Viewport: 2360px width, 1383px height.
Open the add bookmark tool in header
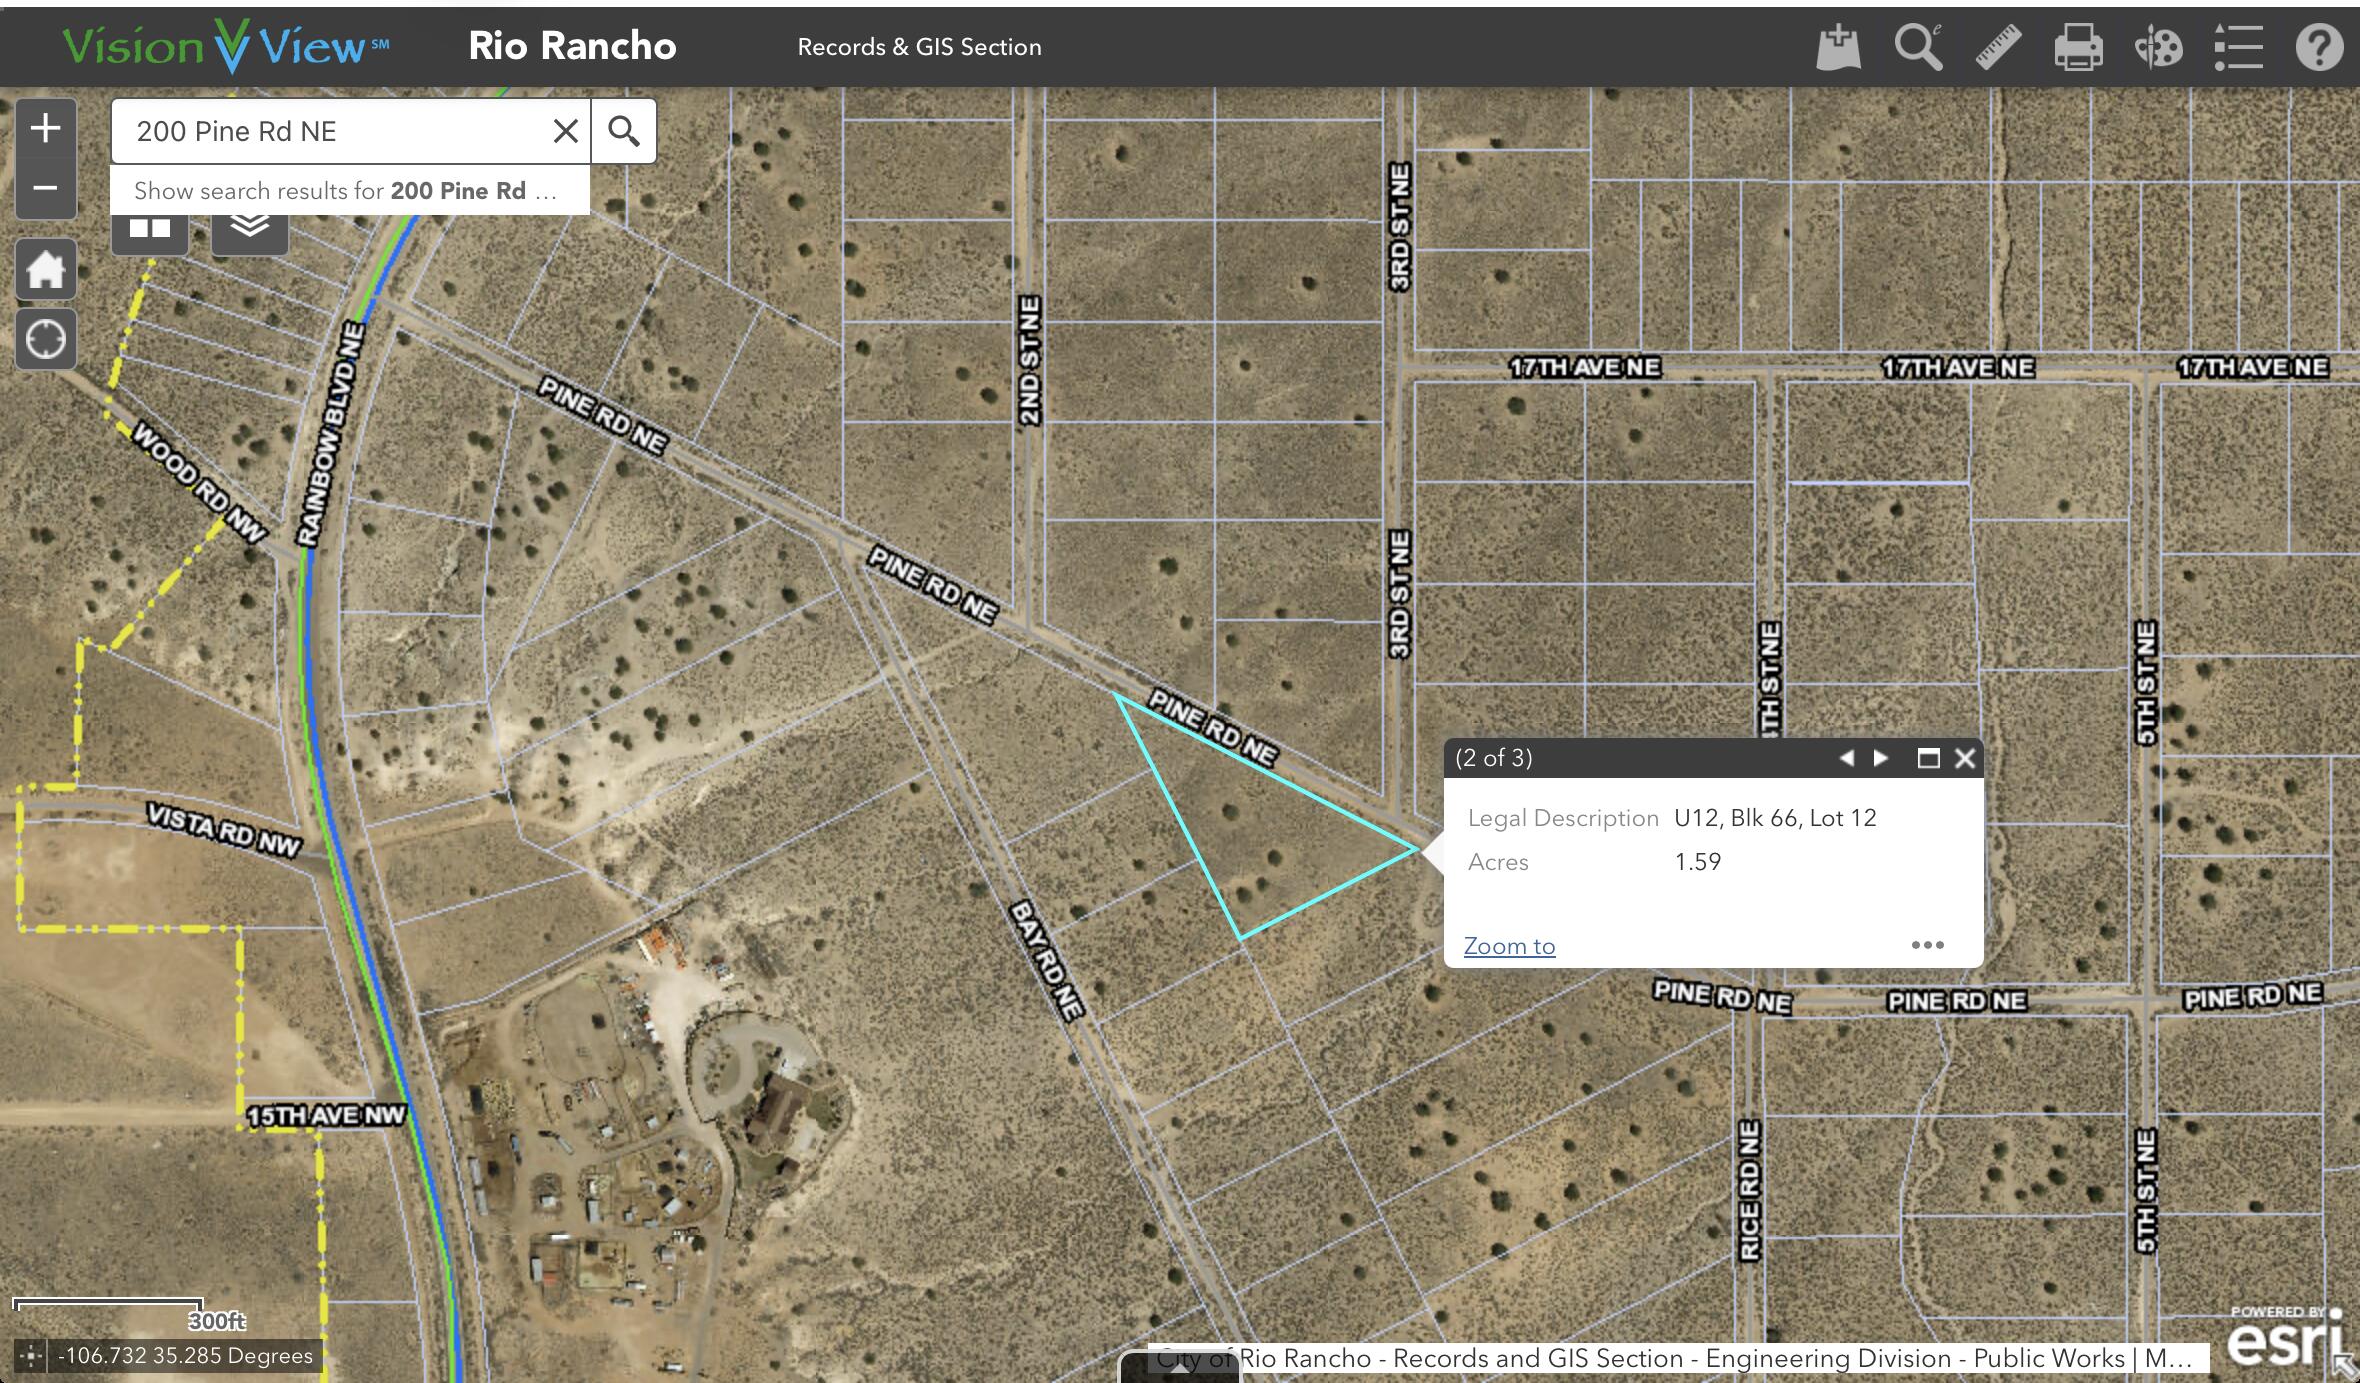click(x=1838, y=47)
